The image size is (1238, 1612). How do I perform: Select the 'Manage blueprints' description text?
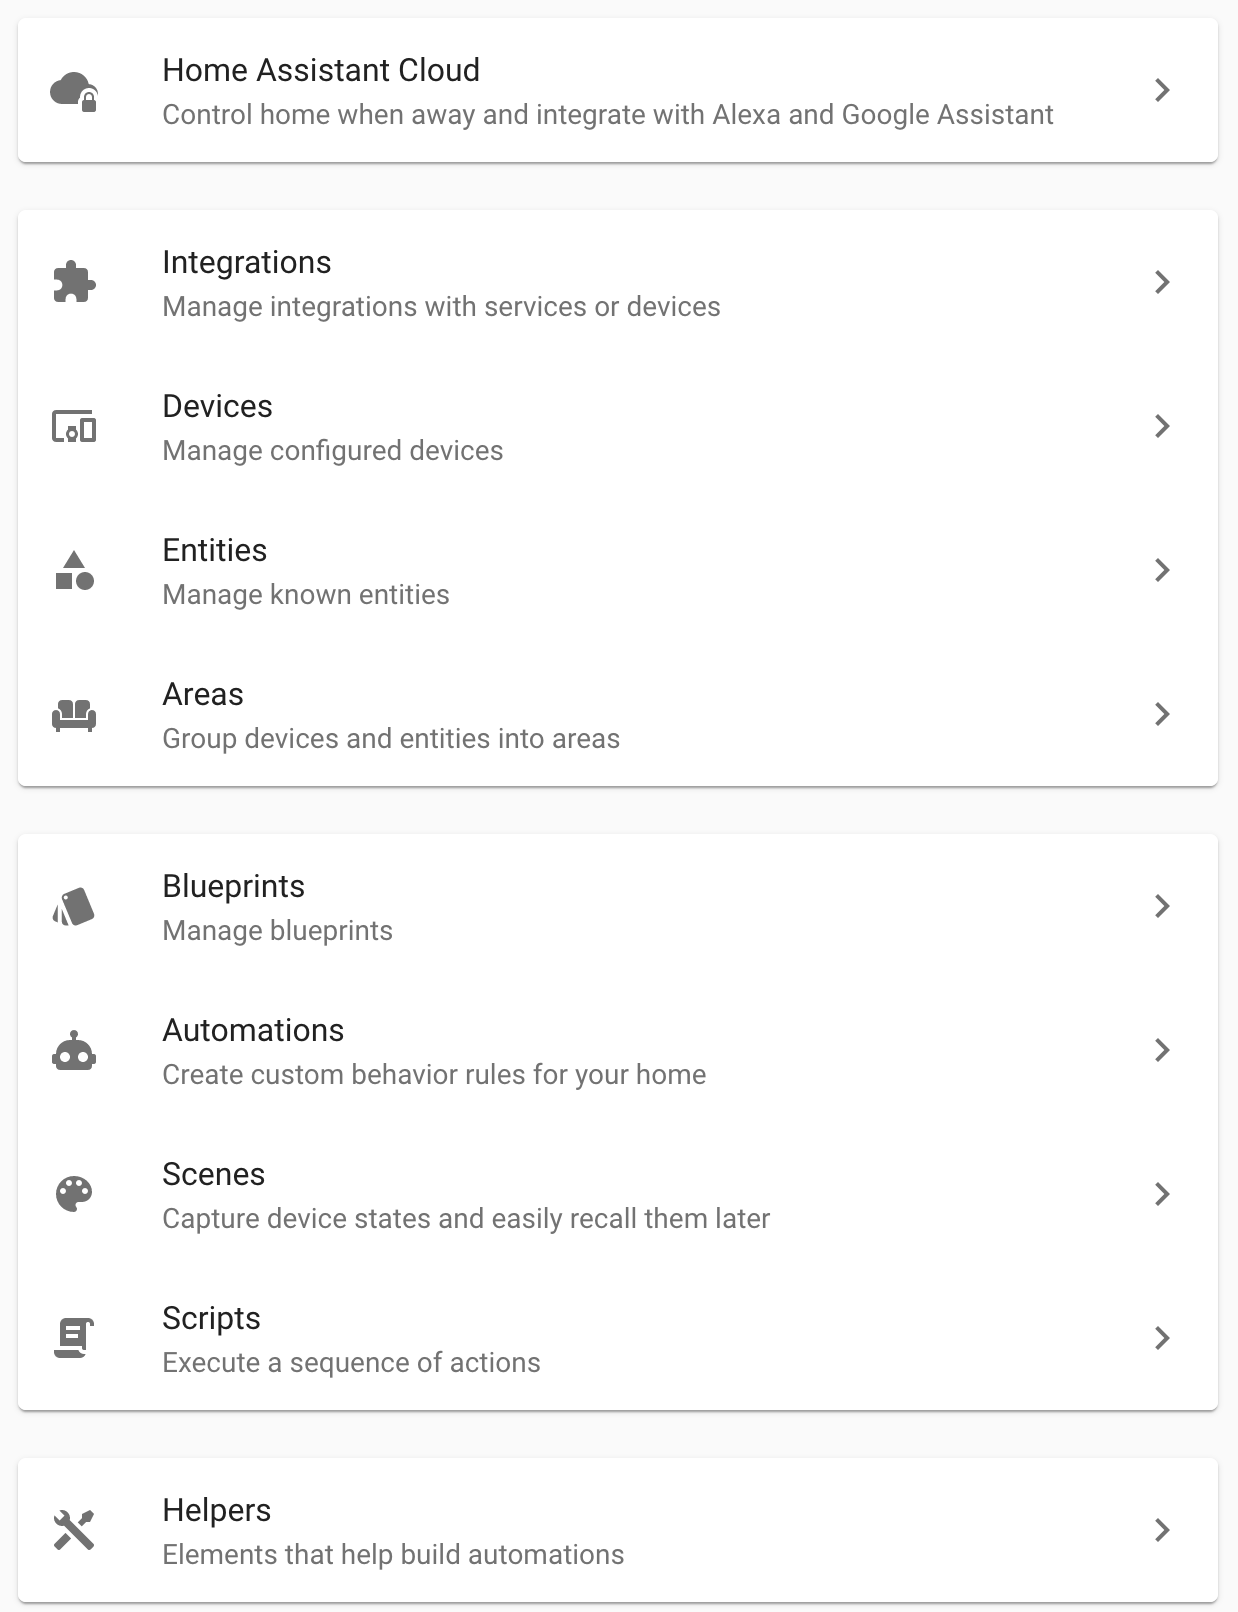[x=277, y=930]
